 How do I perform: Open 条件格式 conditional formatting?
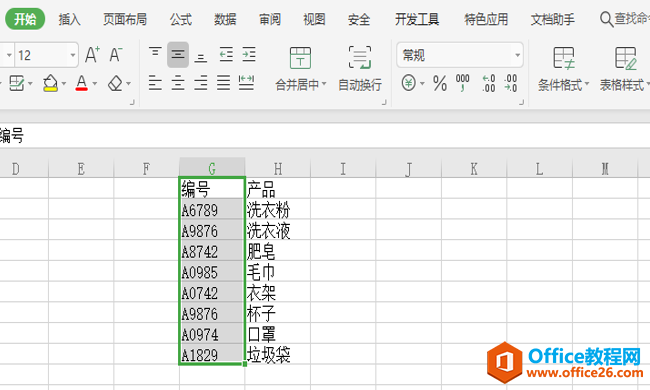(563, 69)
